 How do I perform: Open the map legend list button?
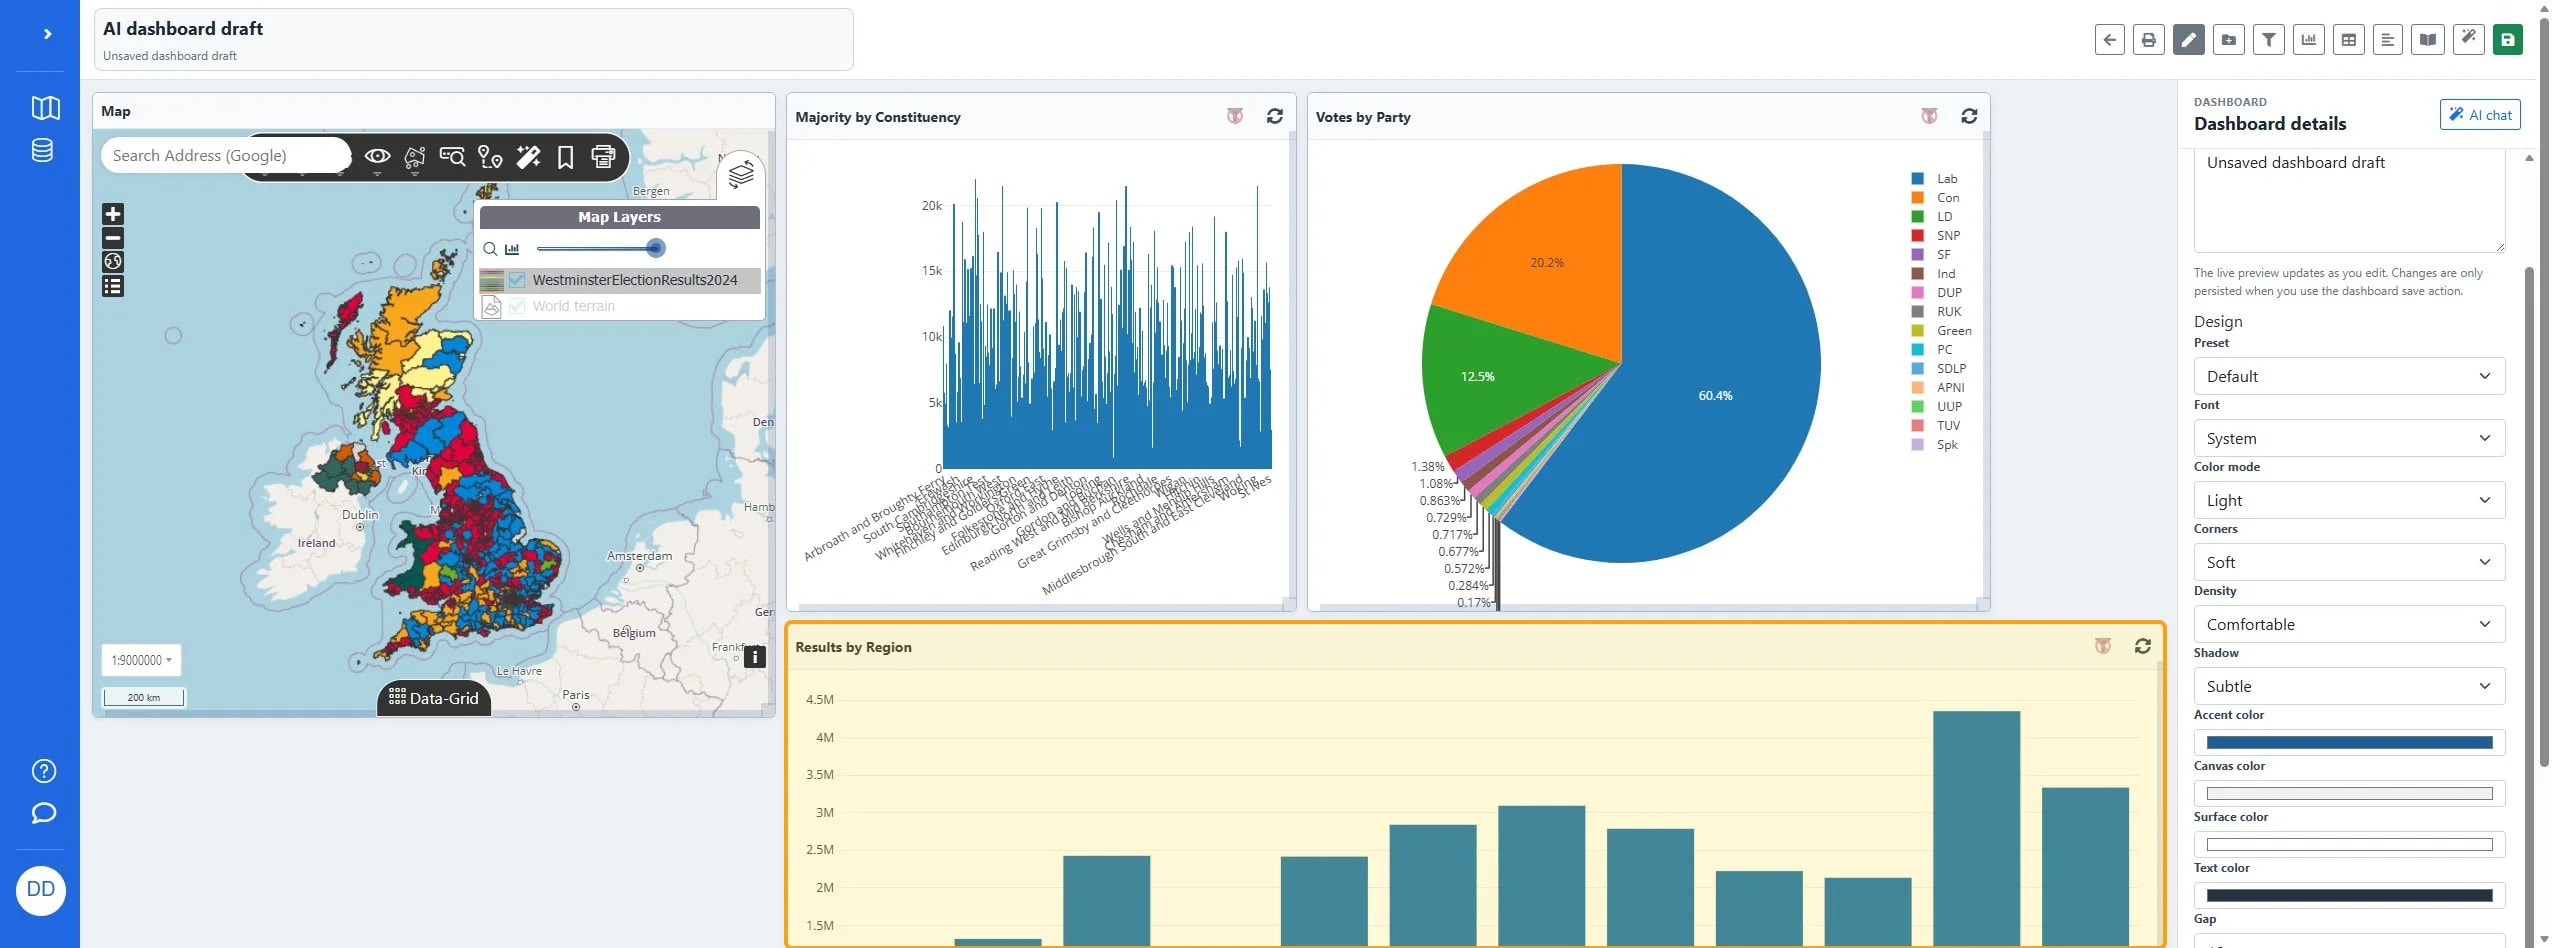113,286
